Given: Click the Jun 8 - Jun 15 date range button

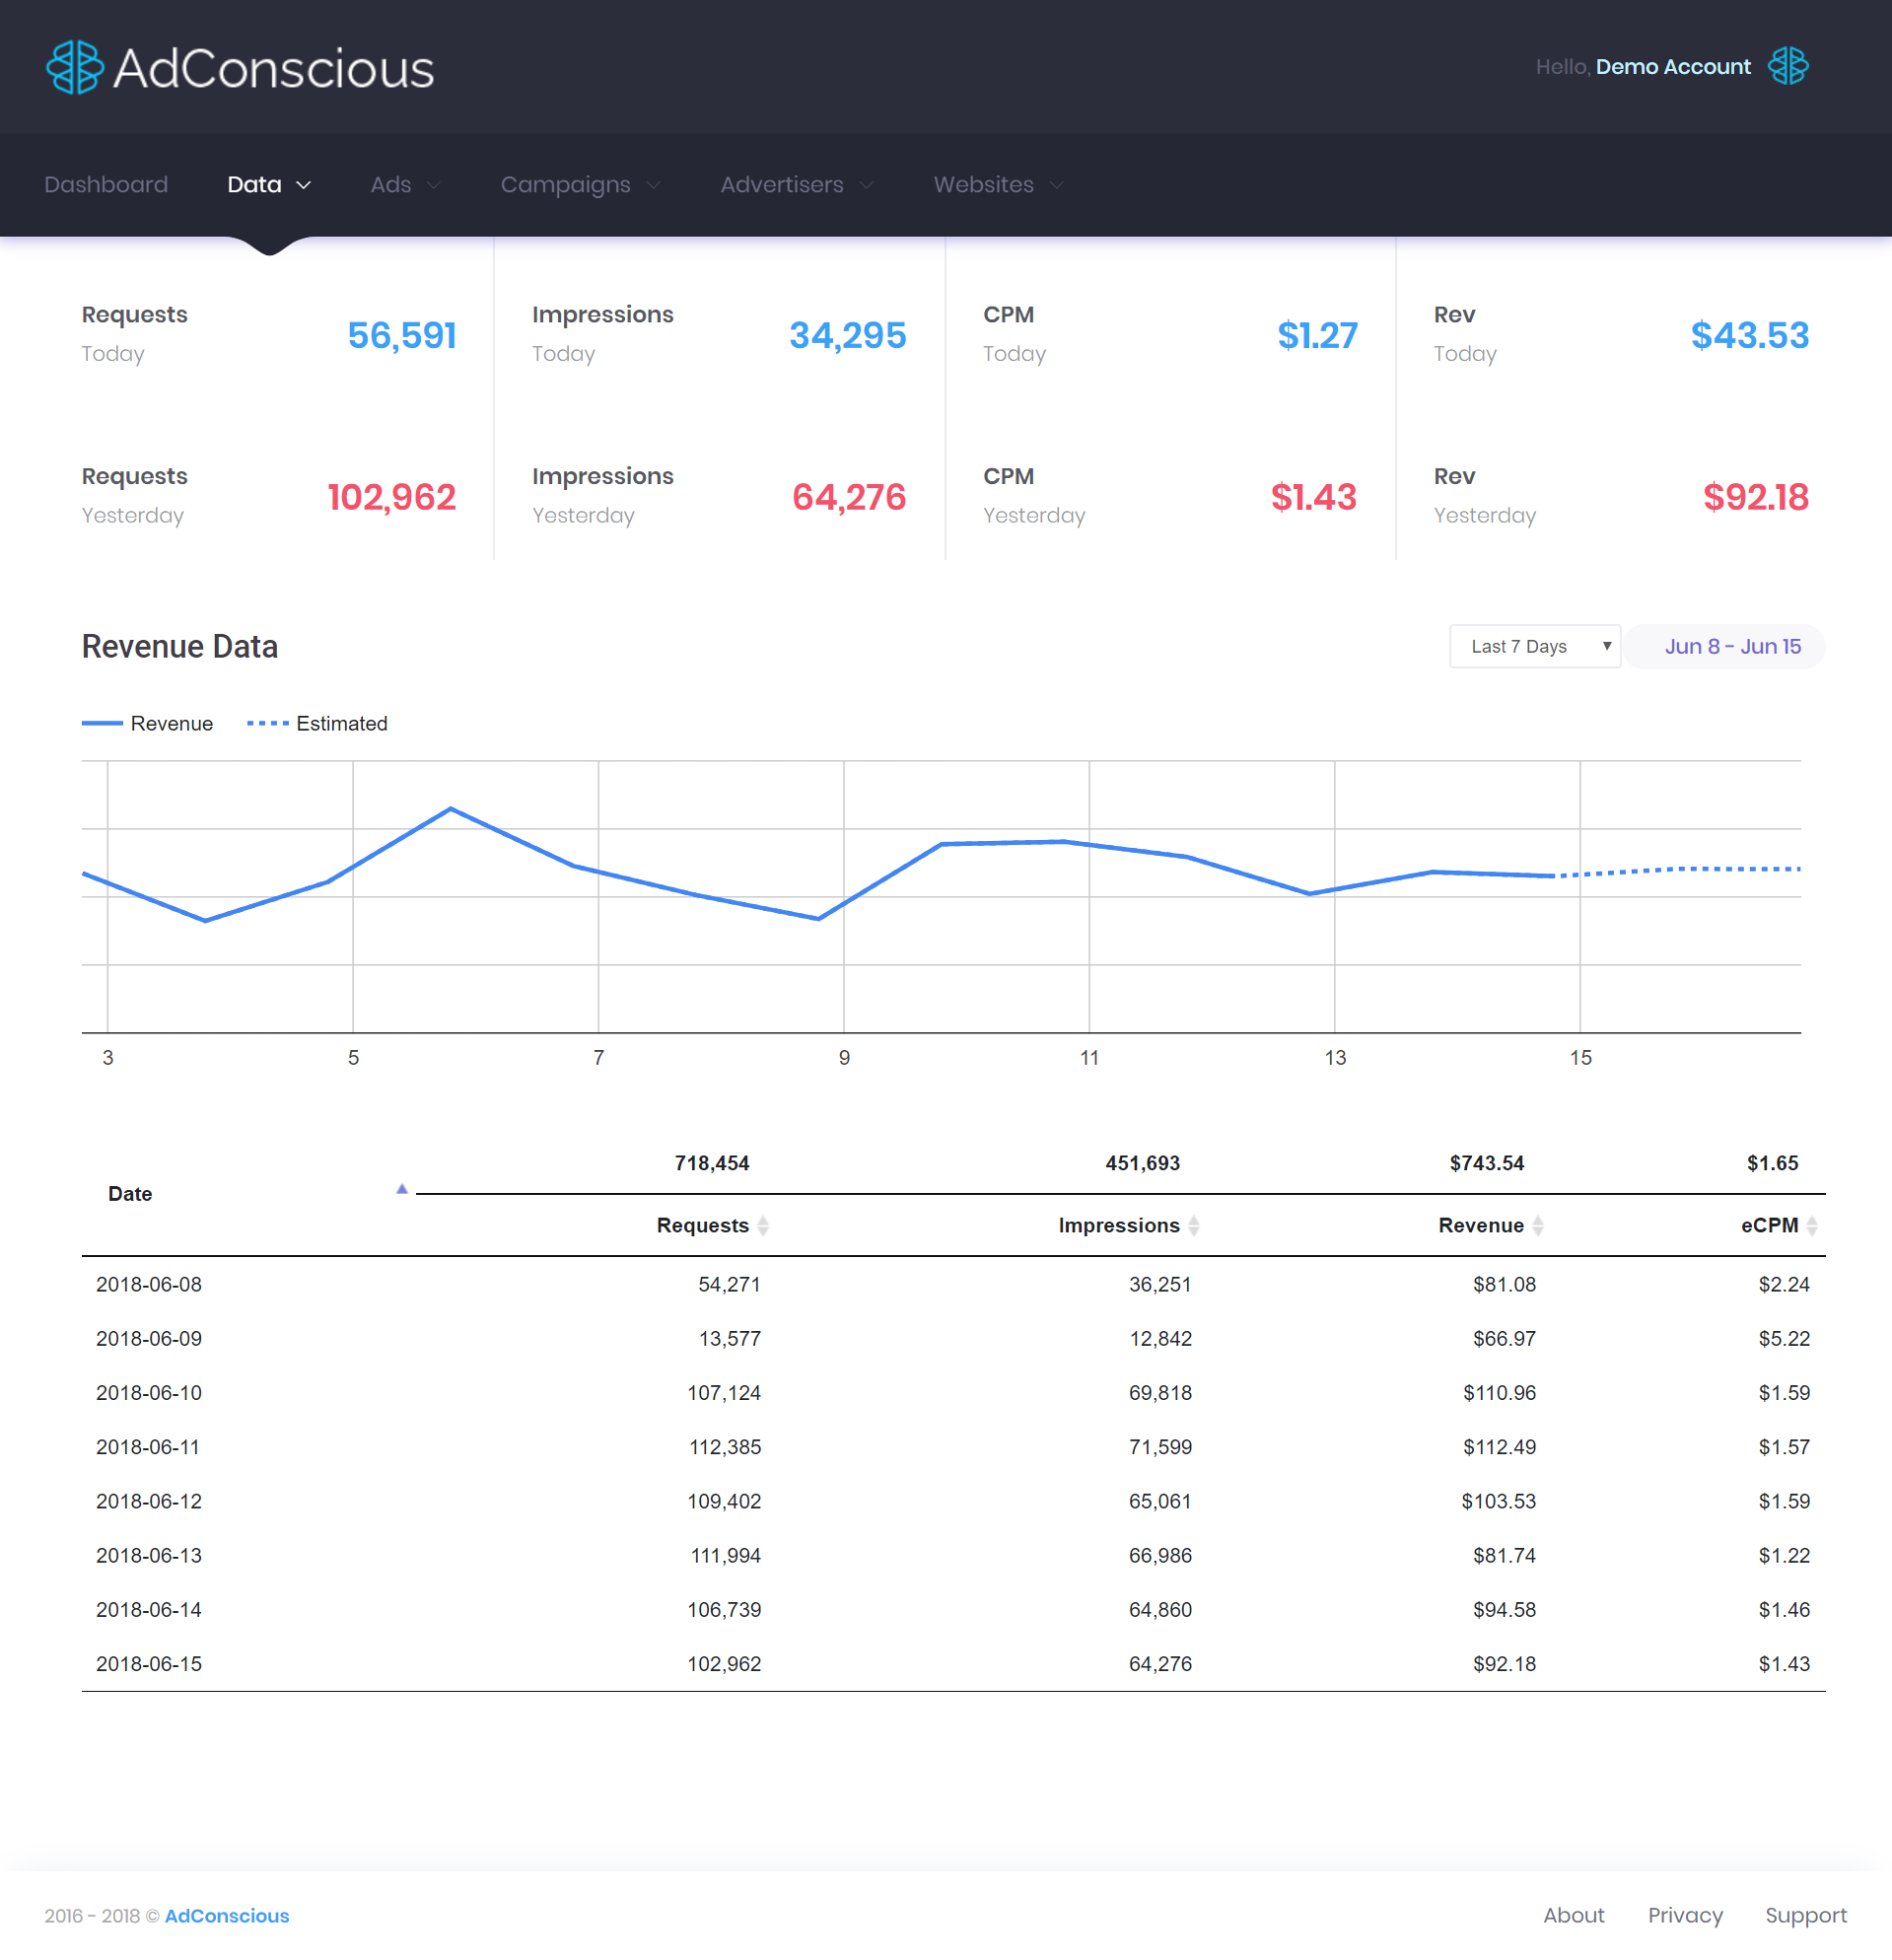Looking at the screenshot, I should pyautogui.click(x=1723, y=646).
